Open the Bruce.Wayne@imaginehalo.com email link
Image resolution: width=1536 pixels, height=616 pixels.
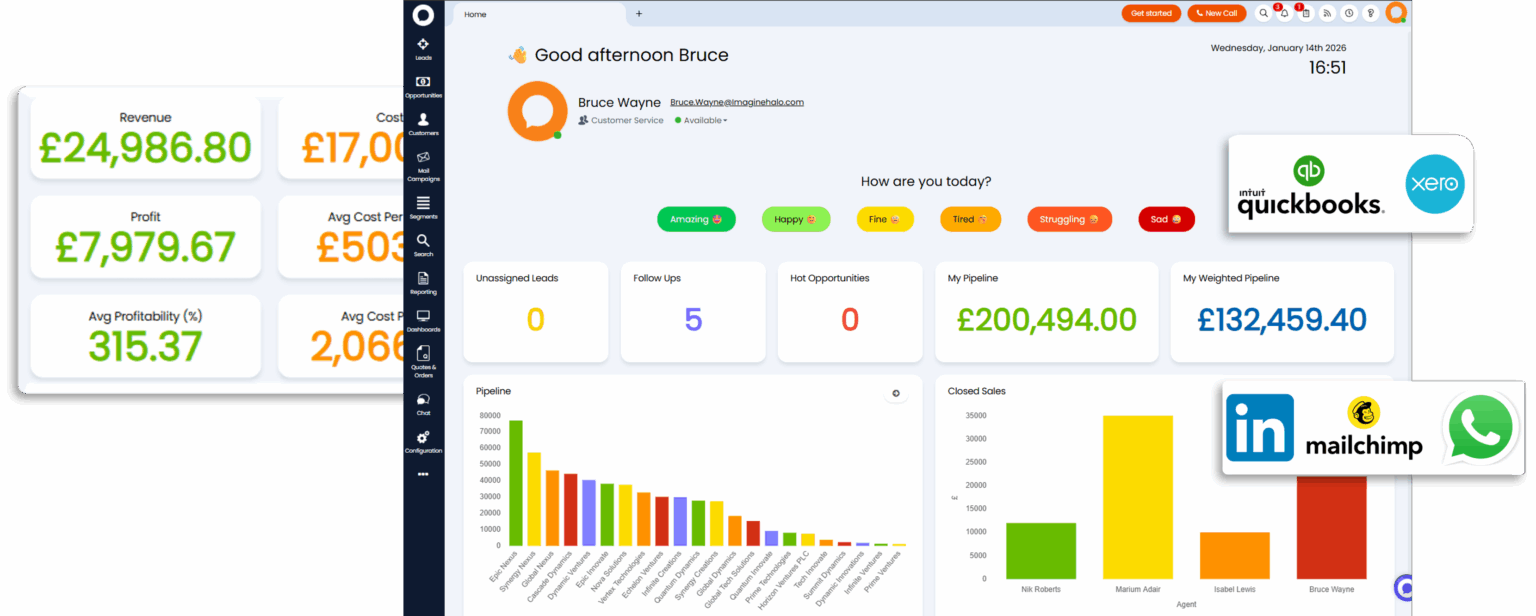(736, 102)
